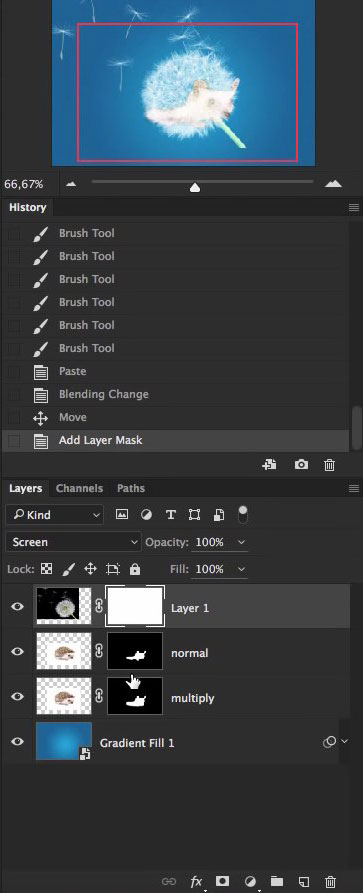The image size is (363, 893).
Task: Create a new layer
Action: point(304,882)
